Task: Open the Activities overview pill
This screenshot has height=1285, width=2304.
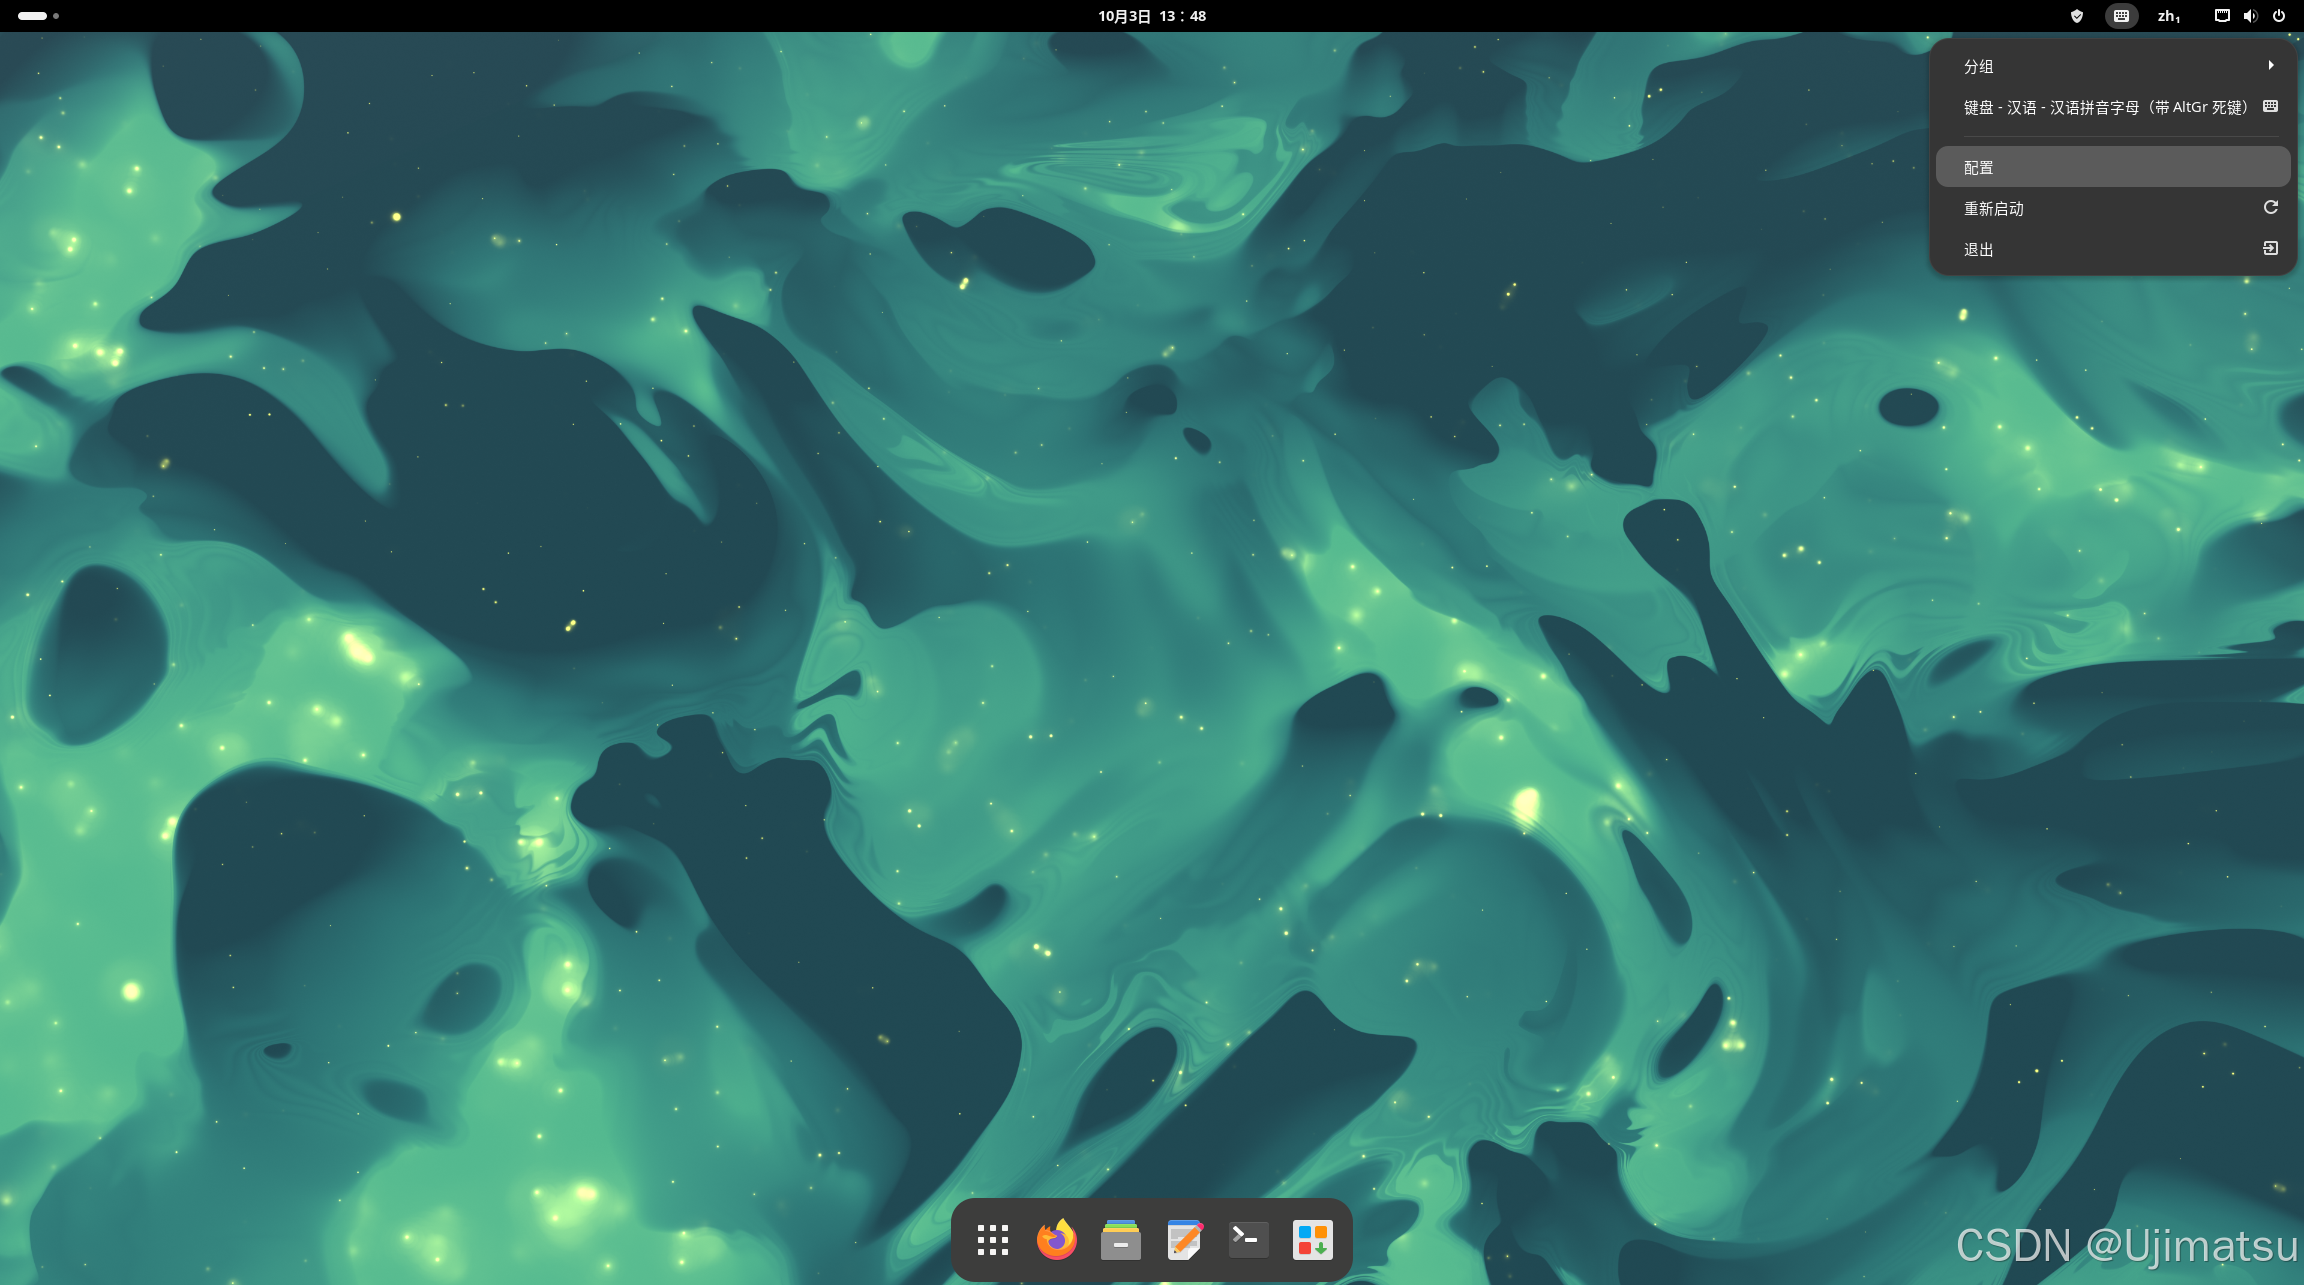Action: click(x=33, y=16)
